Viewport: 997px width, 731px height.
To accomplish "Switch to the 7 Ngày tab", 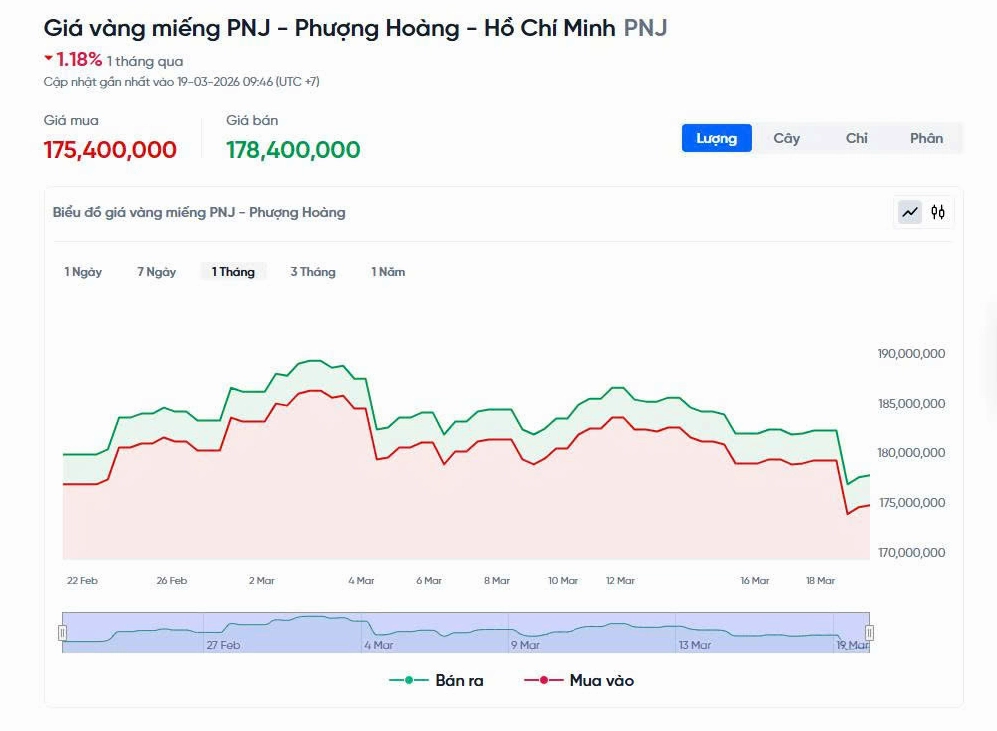I will (157, 271).
